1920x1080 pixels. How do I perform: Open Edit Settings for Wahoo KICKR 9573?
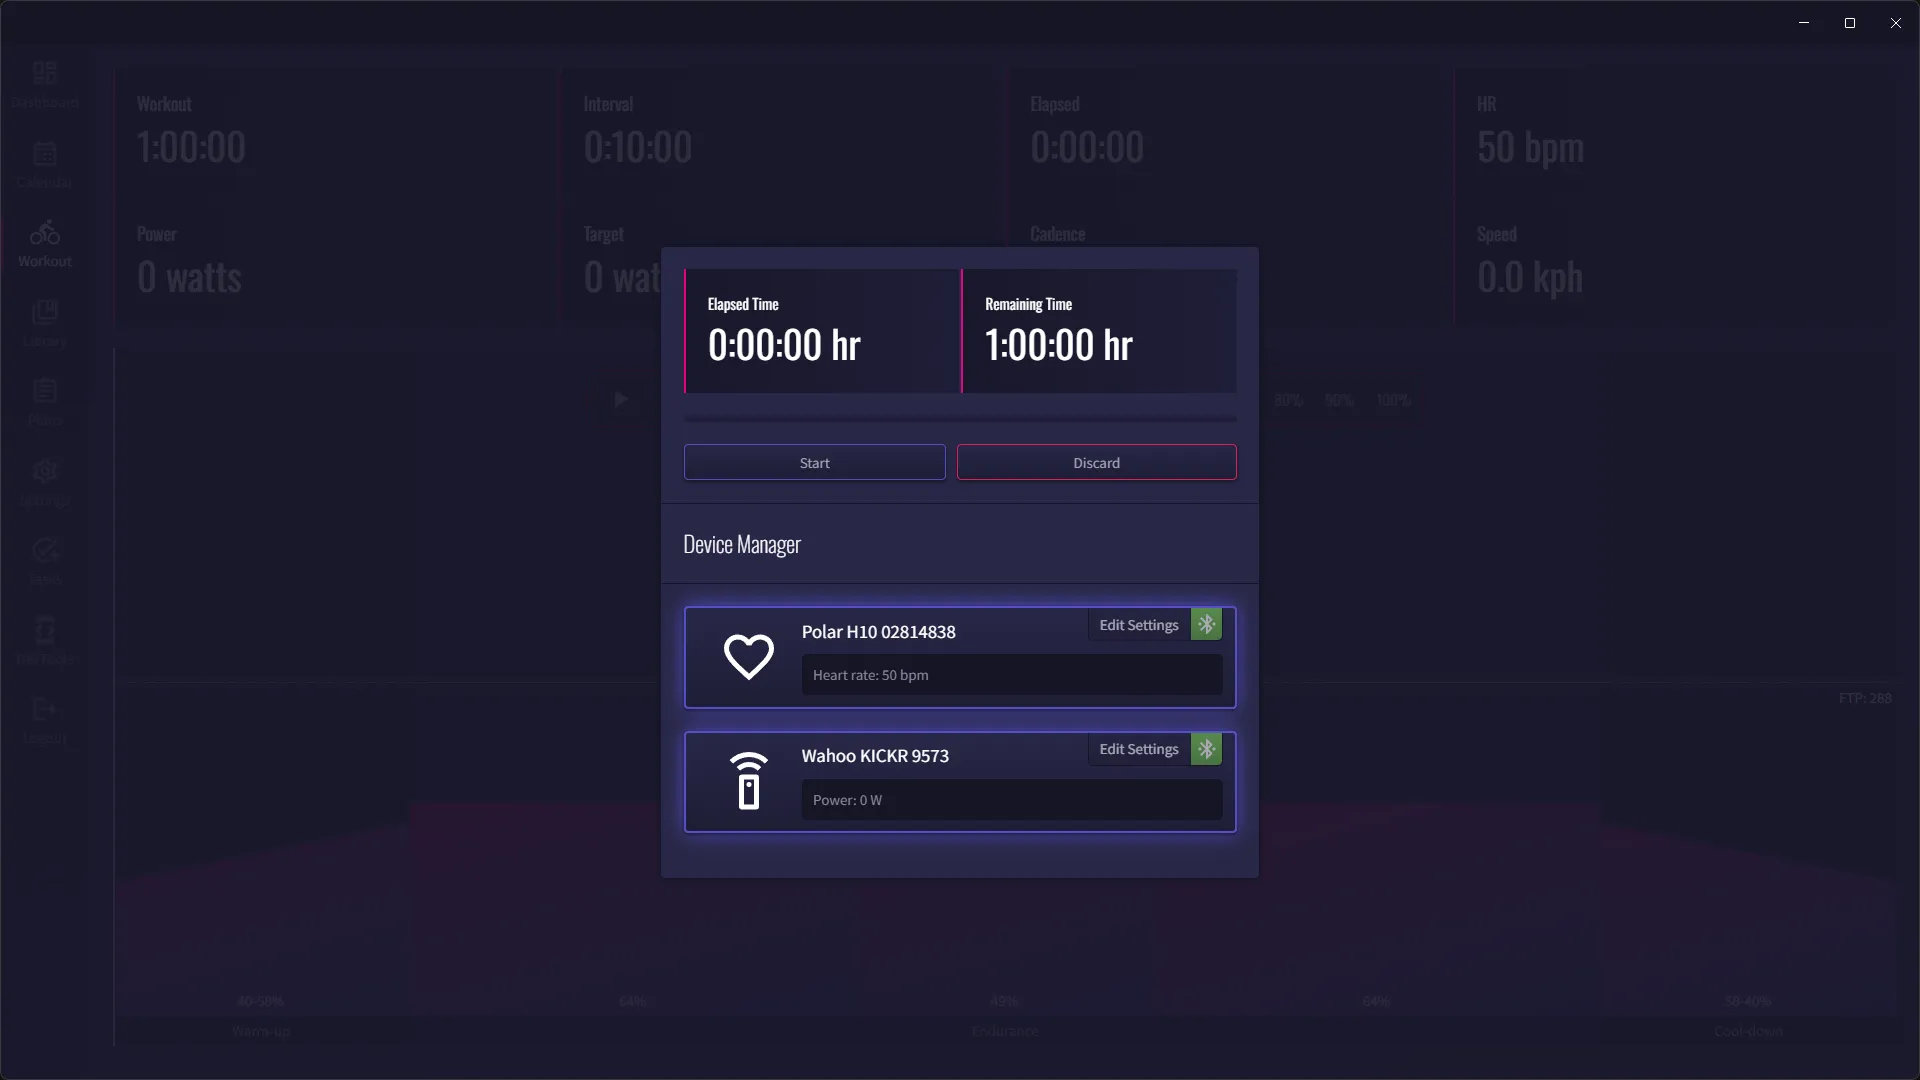(1138, 749)
